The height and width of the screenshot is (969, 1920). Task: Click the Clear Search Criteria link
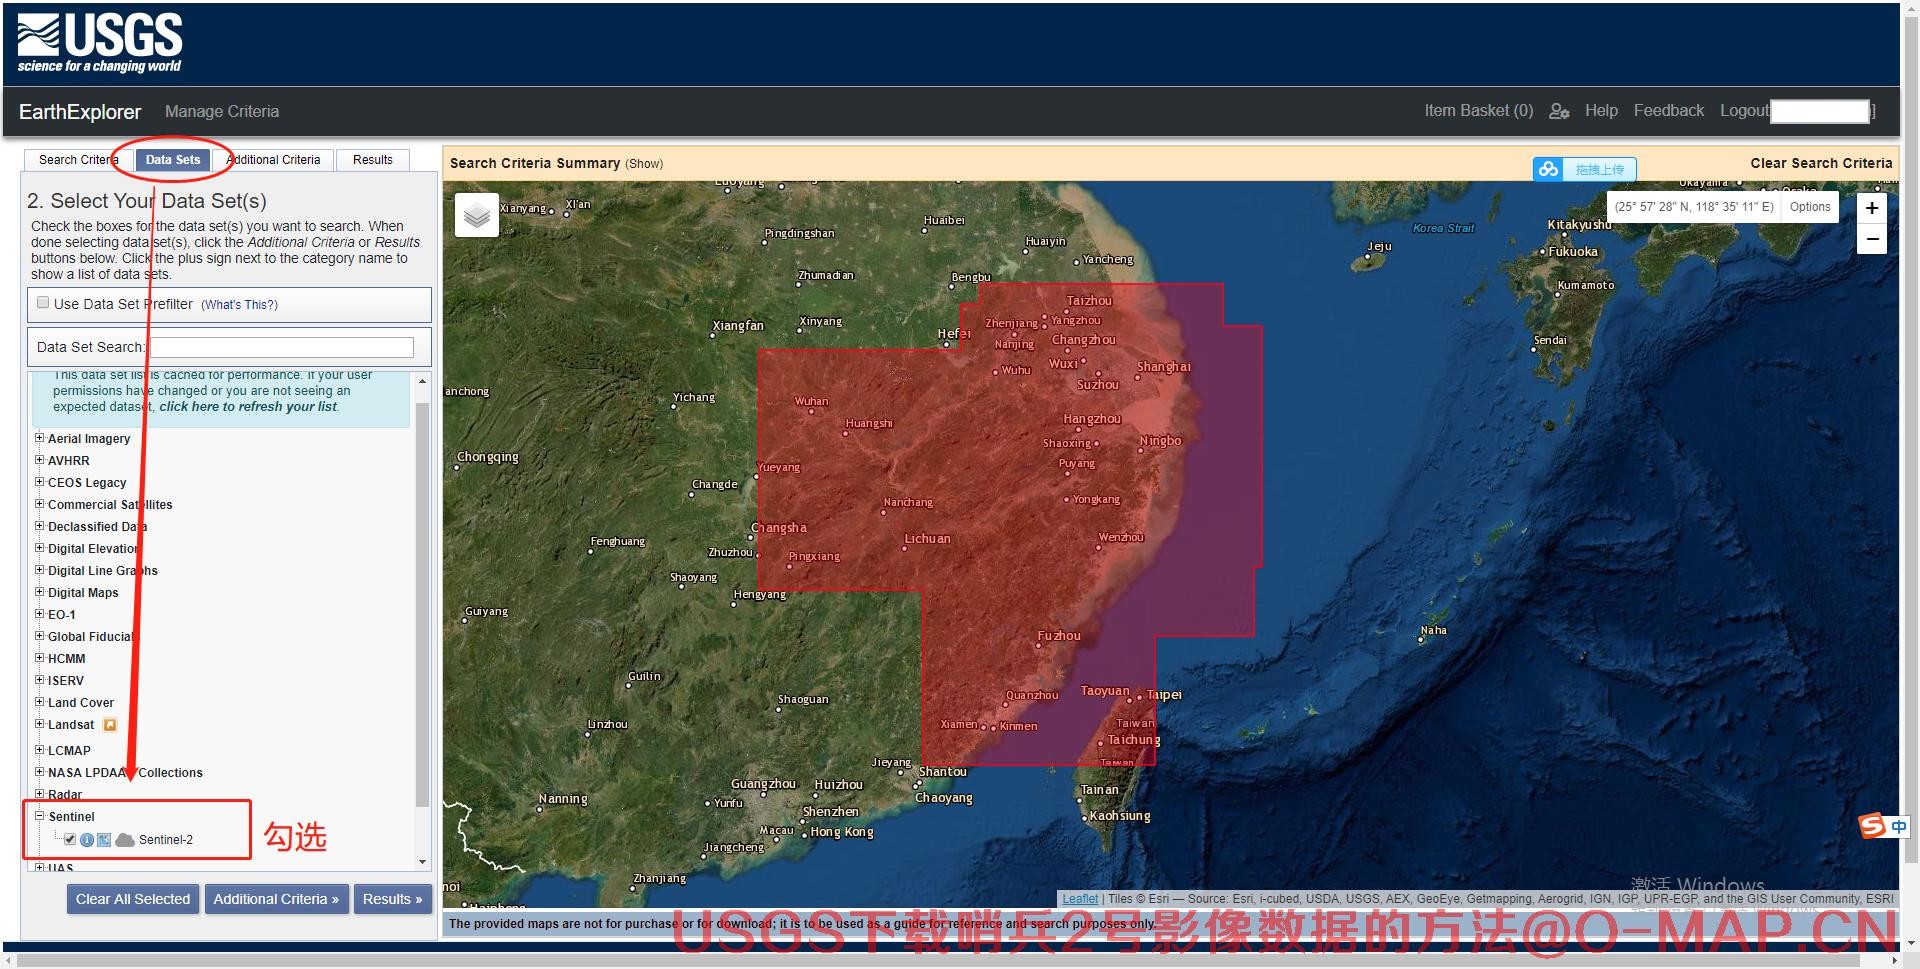1820,163
